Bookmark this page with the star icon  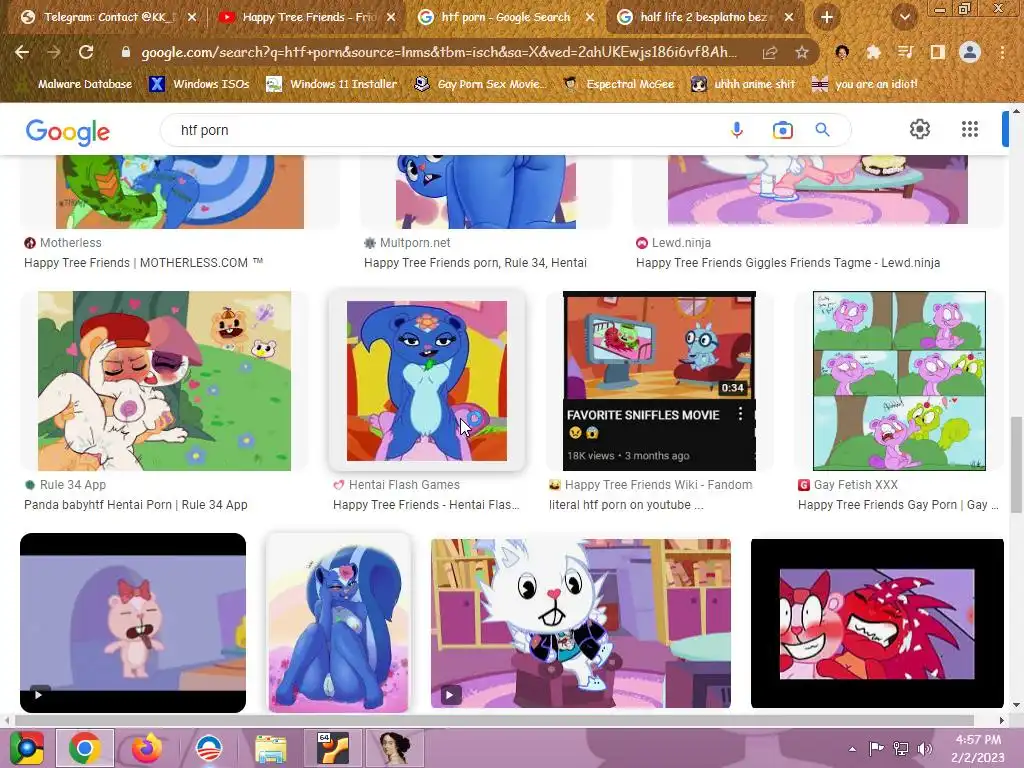tap(802, 53)
